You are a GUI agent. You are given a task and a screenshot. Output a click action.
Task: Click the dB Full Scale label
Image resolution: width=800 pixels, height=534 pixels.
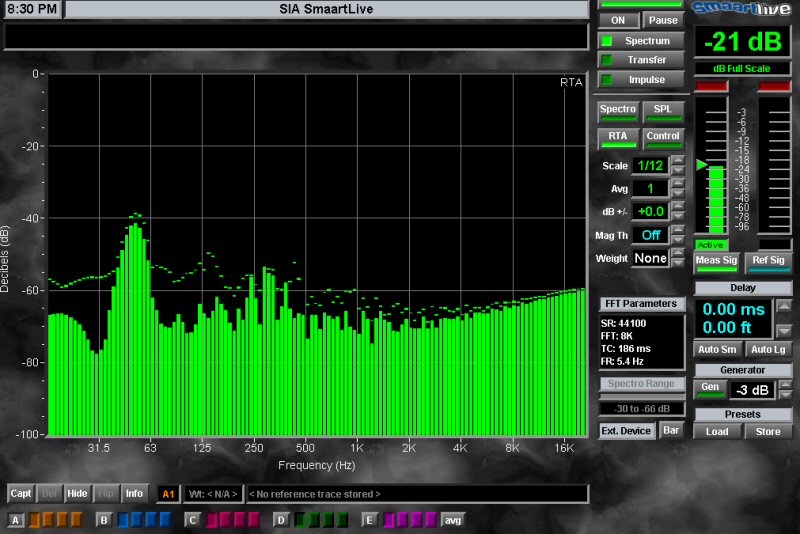pos(741,68)
